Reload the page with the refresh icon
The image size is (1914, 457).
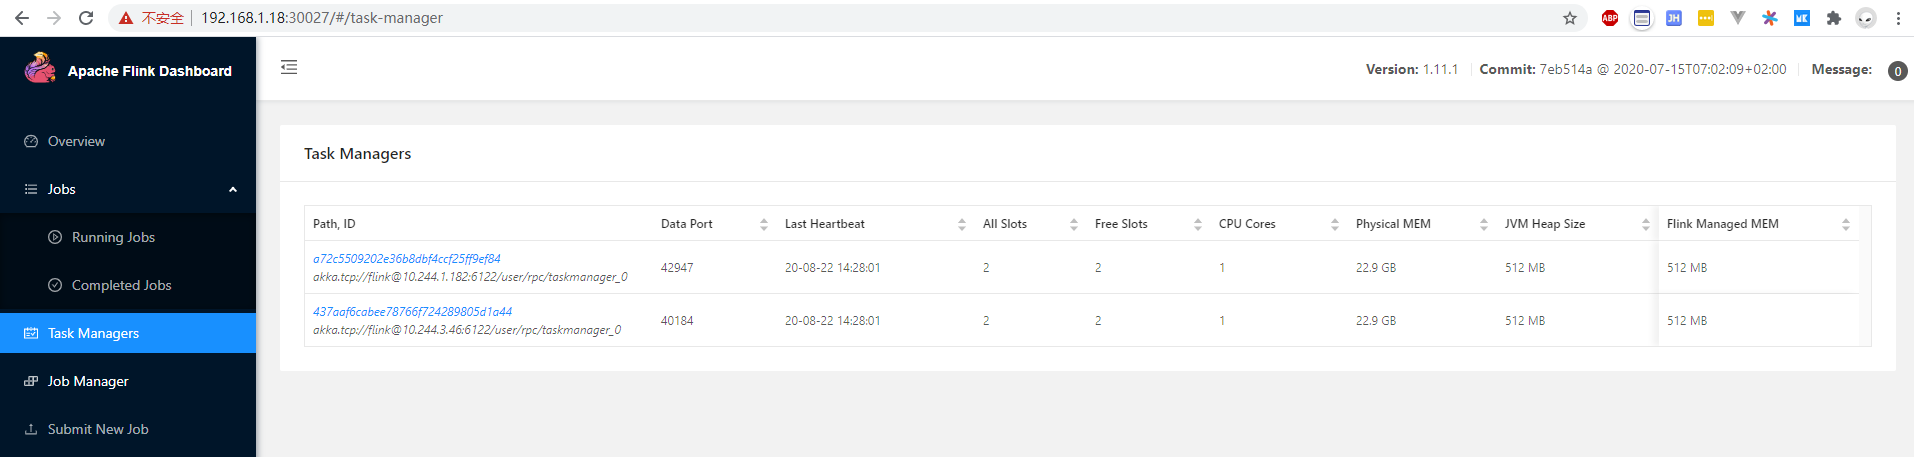click(x=86, y=18)
